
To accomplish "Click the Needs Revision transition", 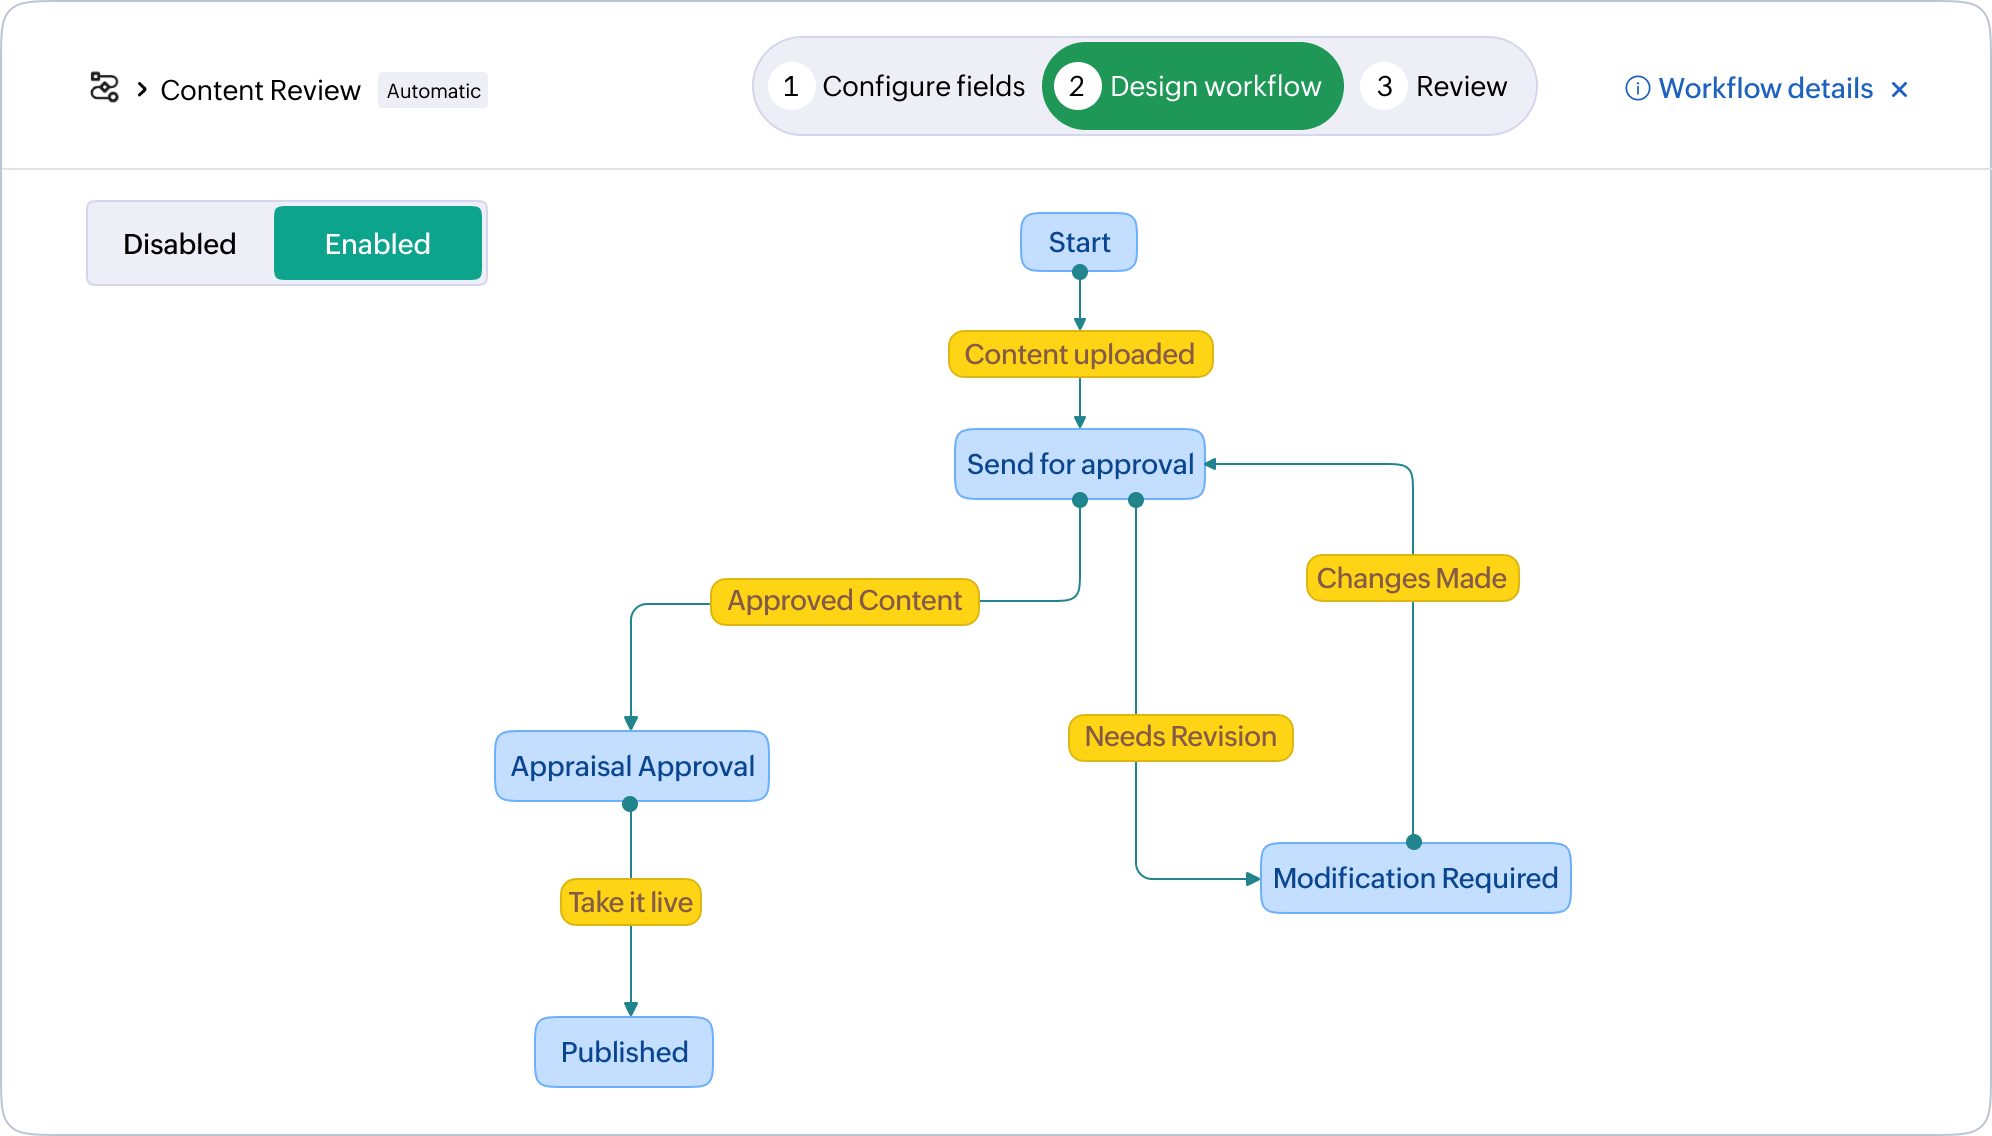I will 1180,737.
